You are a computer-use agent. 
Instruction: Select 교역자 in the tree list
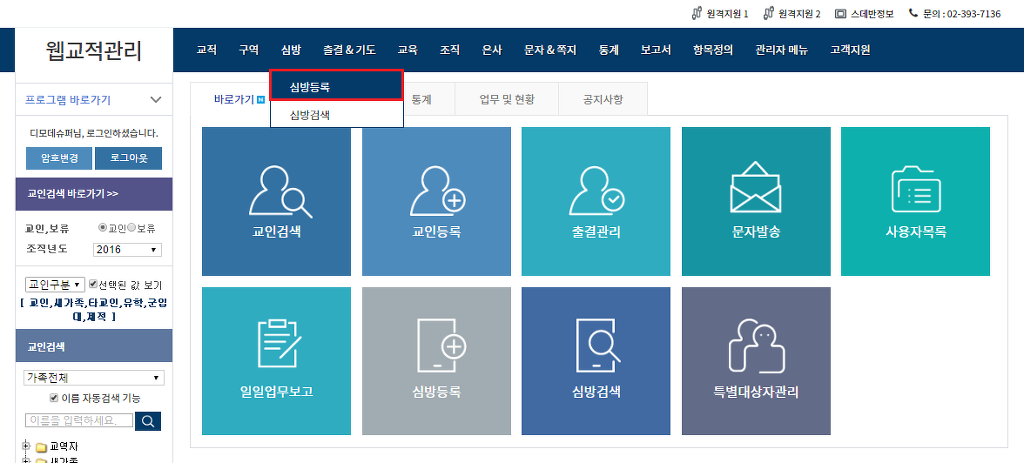64,447
